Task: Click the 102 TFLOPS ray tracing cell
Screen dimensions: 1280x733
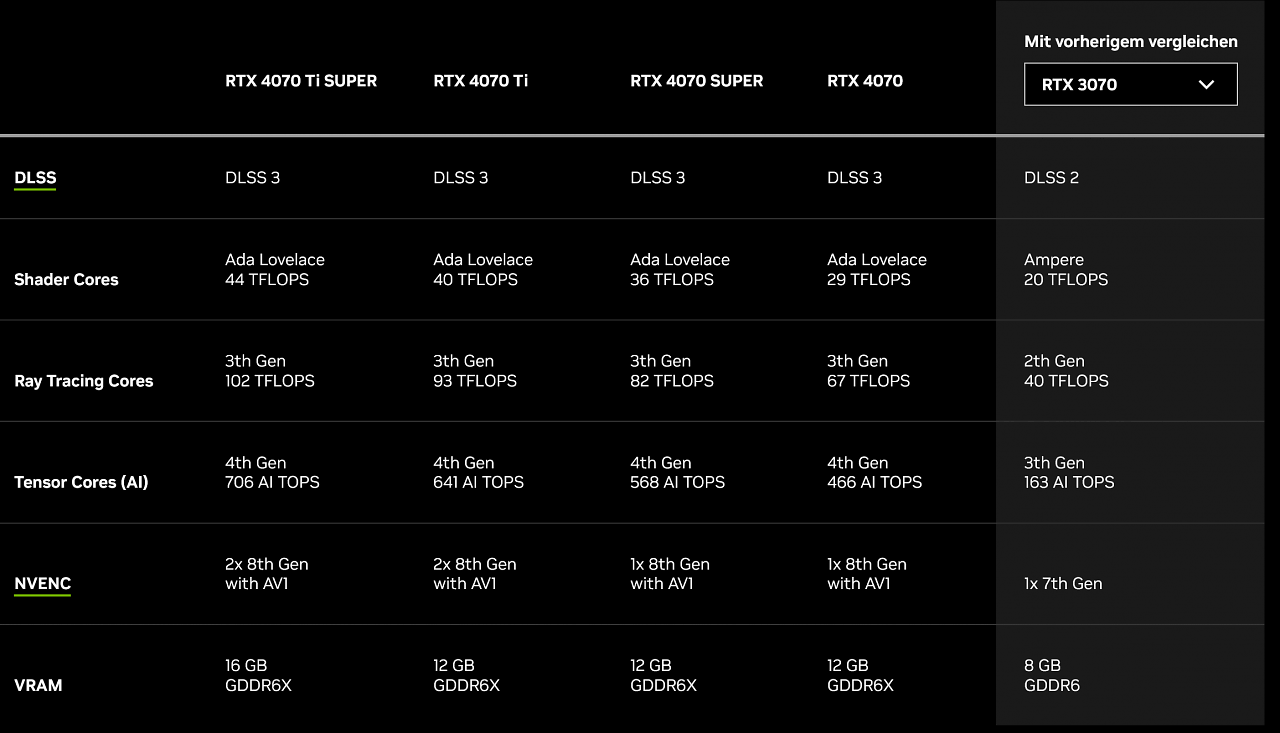Action: [270, 371]
